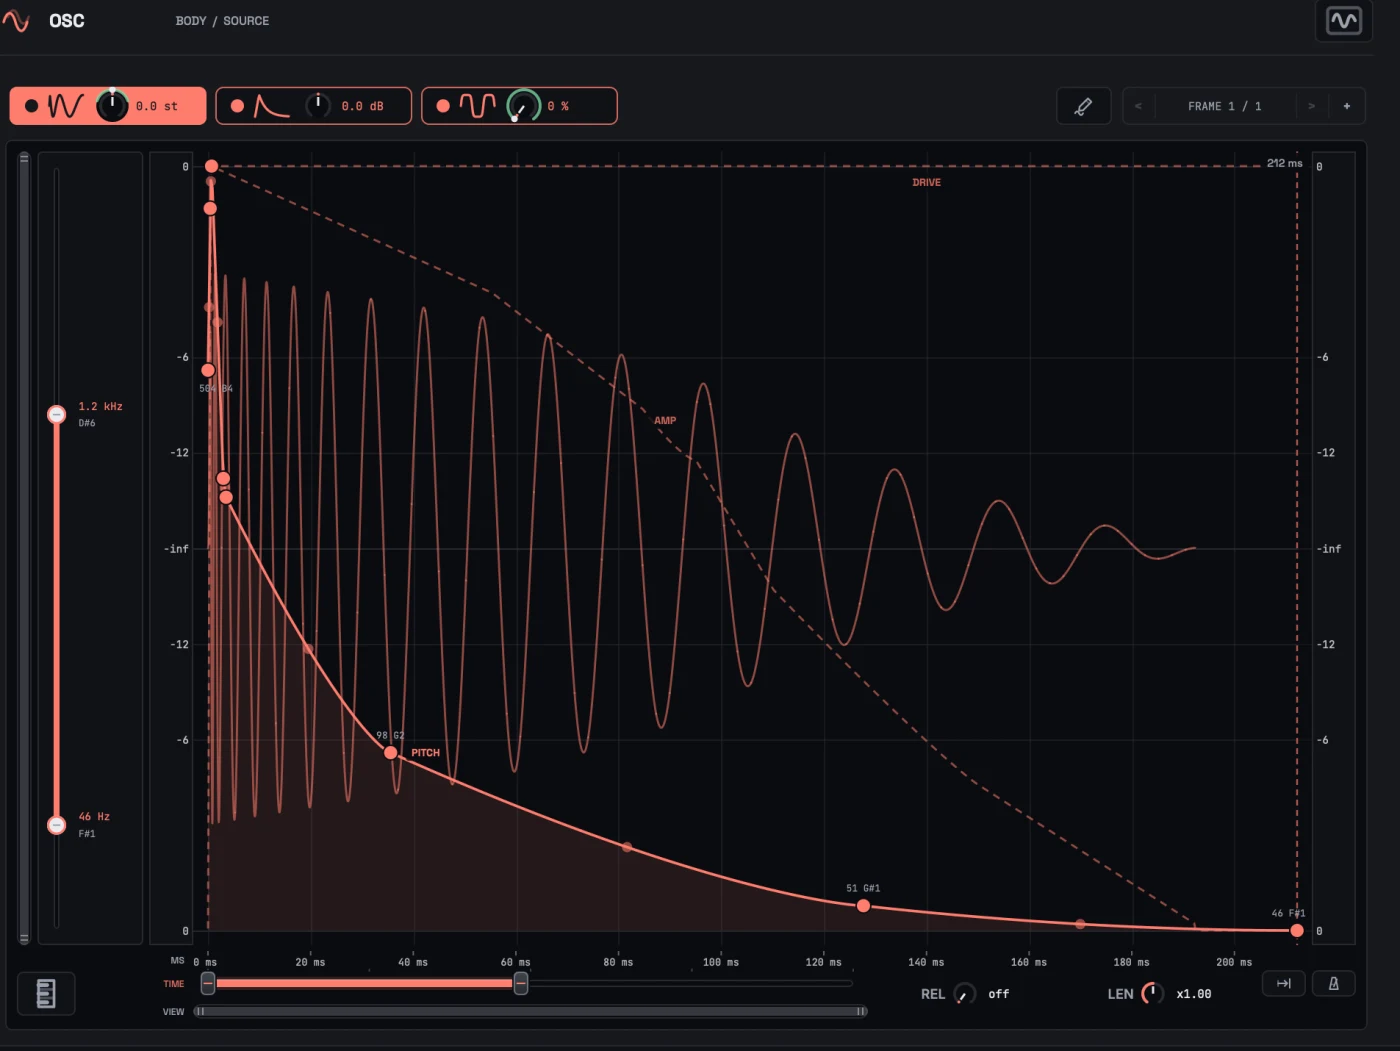
Task: Click the FRAME 1 / 1 indicator
Action: (1225, 106)
